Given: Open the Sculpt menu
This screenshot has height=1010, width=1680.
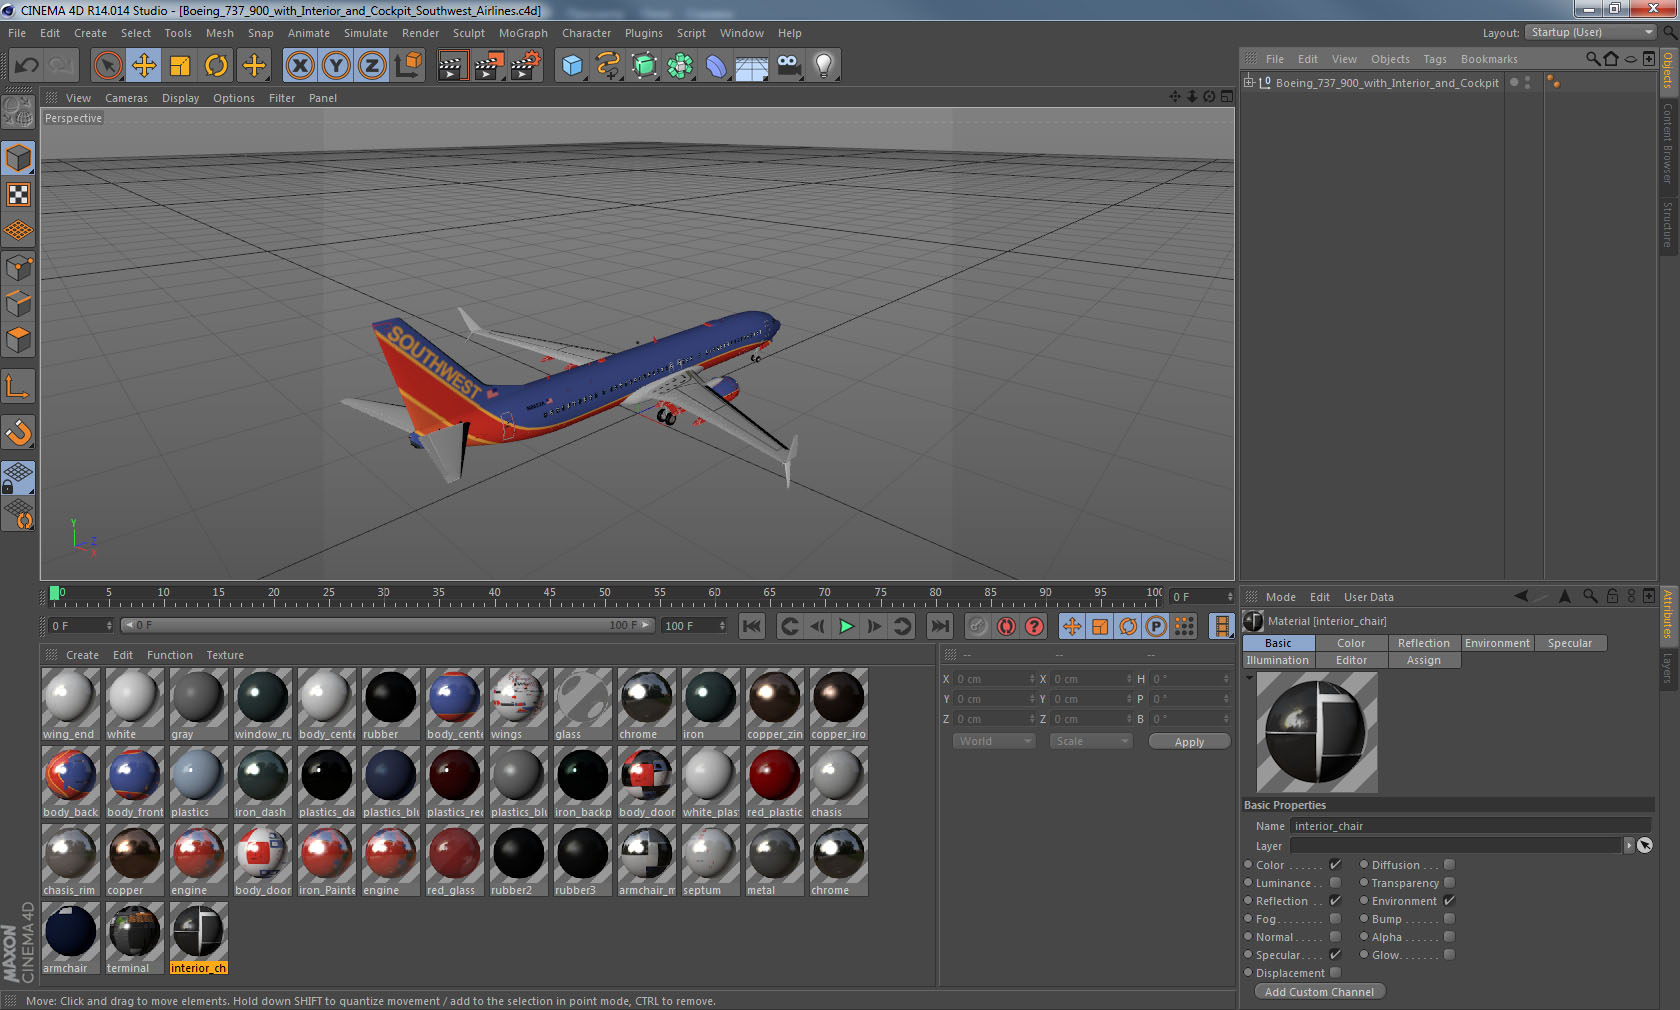Looking at the screenshot, I should 469,33.
